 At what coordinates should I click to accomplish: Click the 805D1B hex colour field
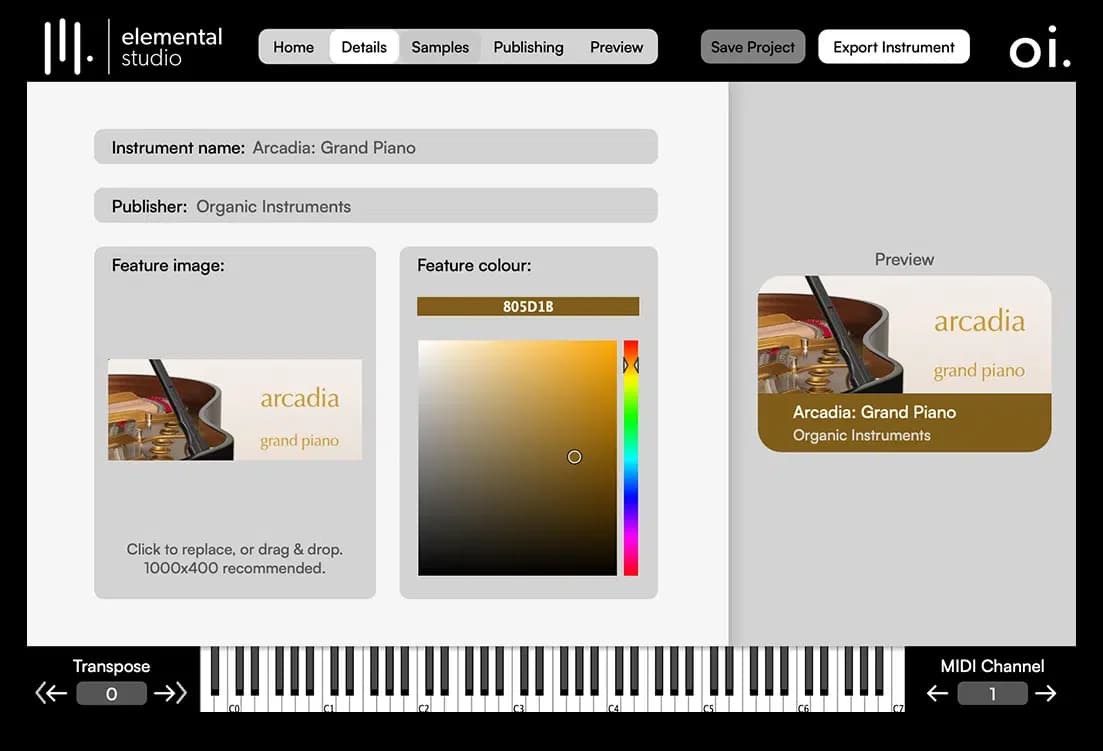pos(528,307)
